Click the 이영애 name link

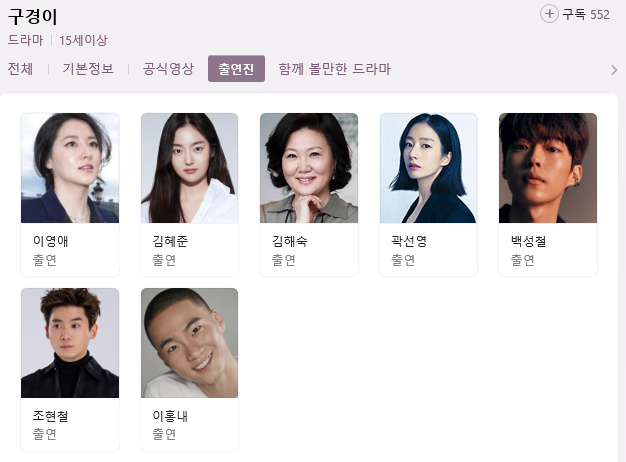tap(51, 241)
